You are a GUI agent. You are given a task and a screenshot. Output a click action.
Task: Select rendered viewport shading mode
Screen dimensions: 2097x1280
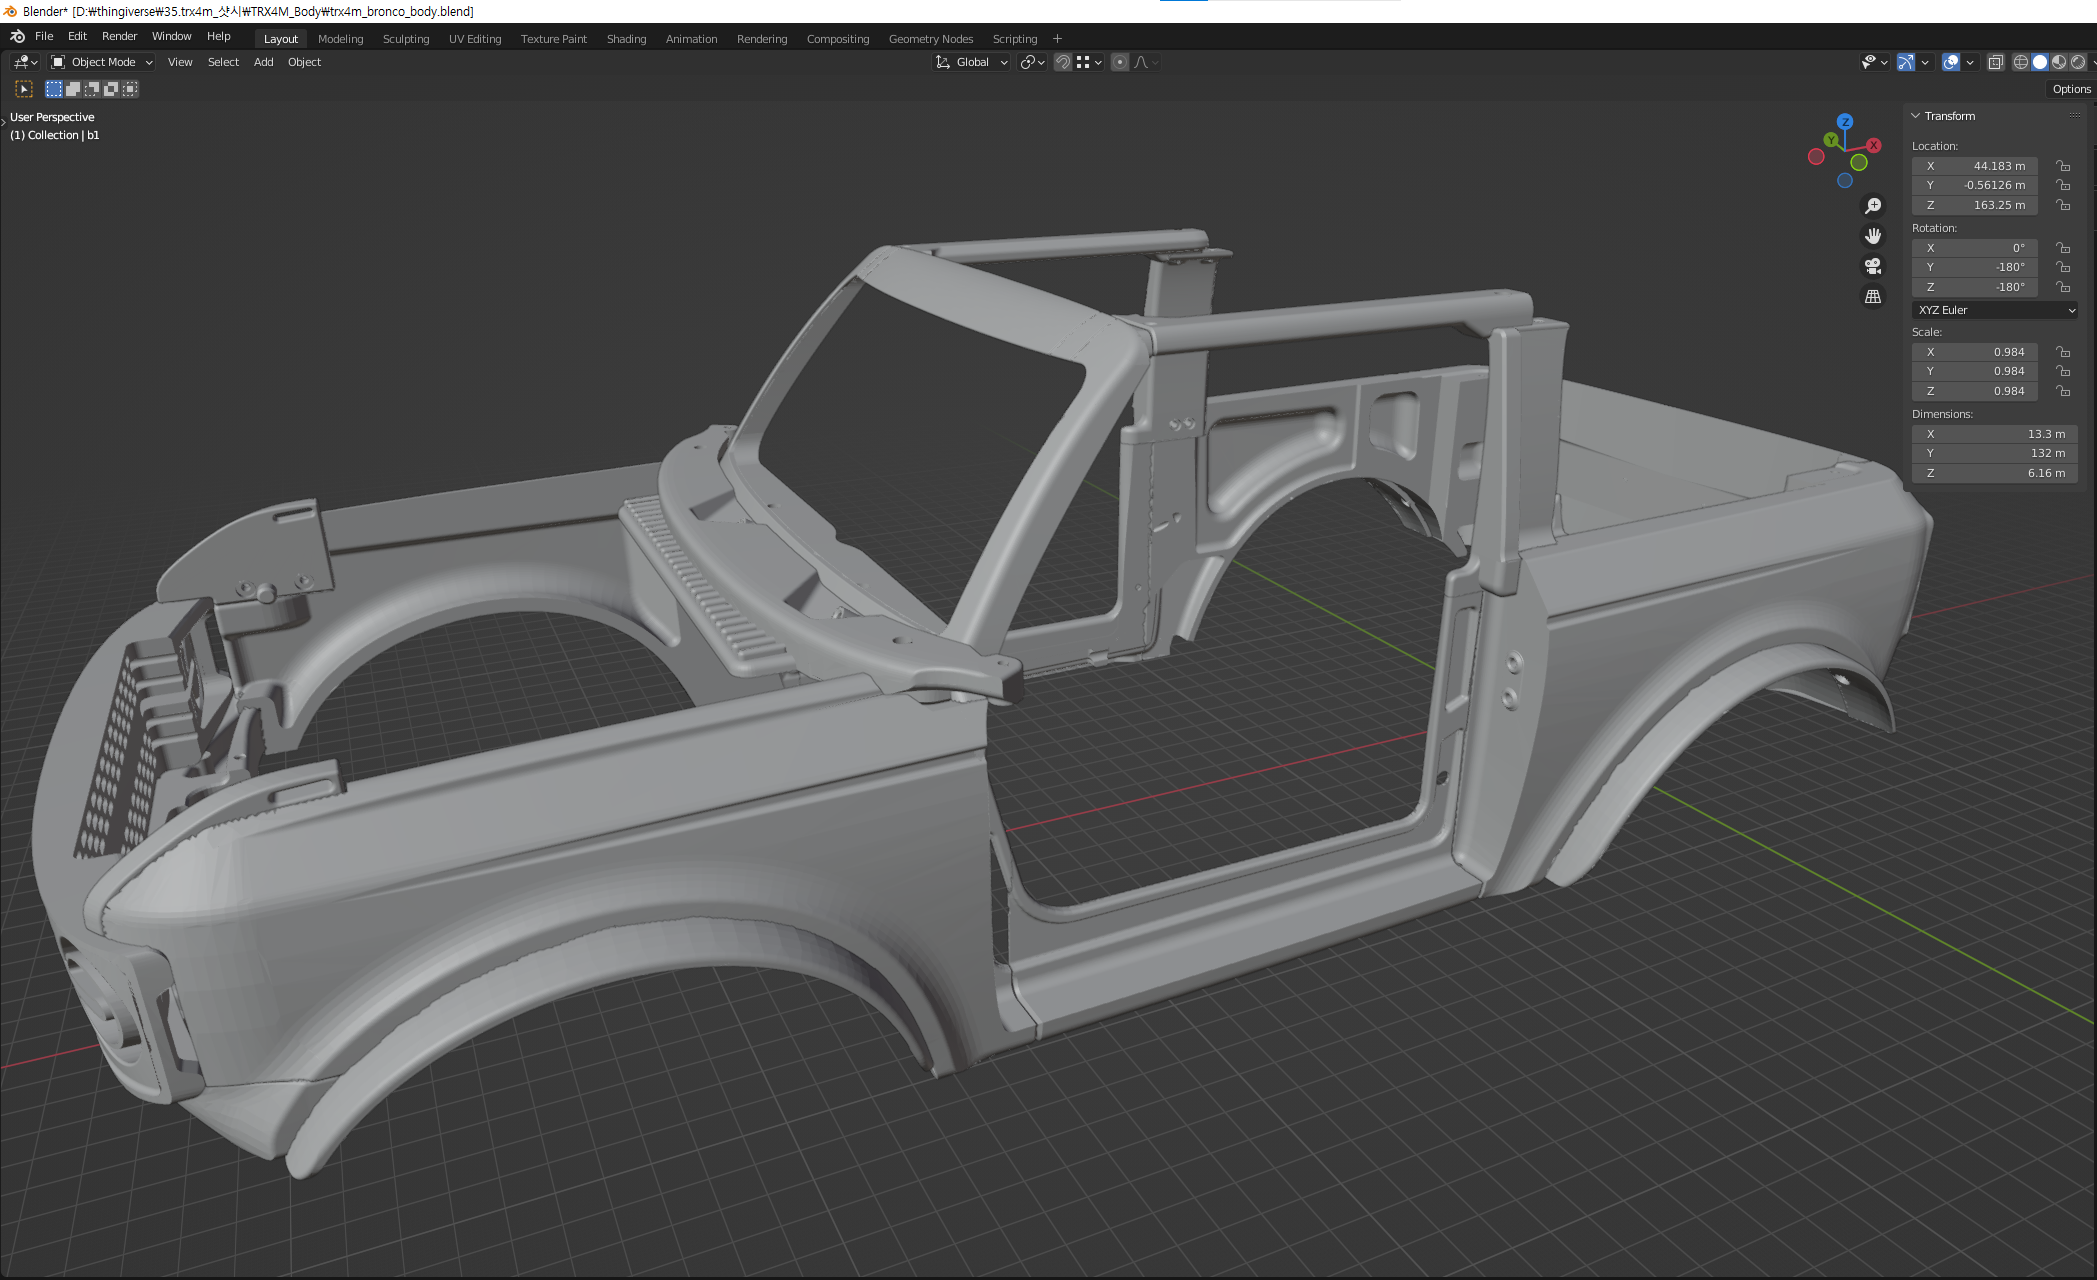2078,62
